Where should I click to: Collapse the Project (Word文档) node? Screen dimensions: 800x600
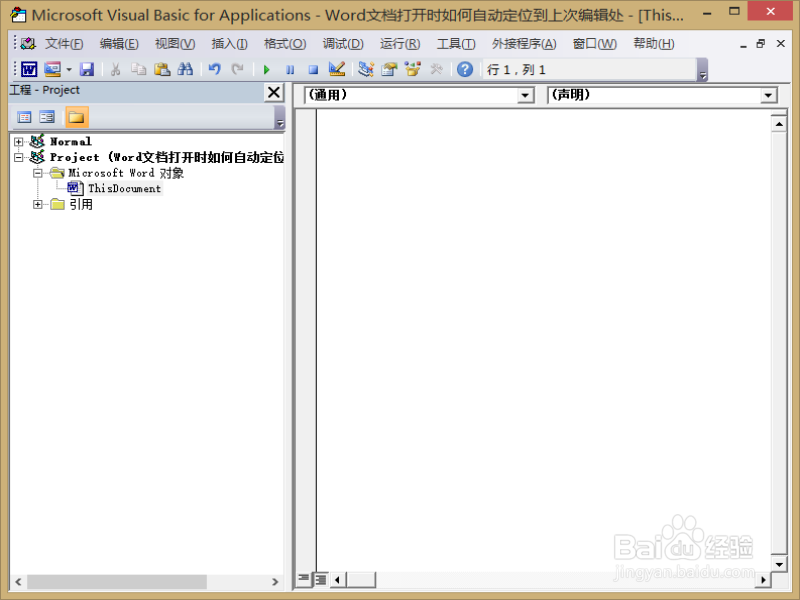pyautogui.click(x=18, y=157)
